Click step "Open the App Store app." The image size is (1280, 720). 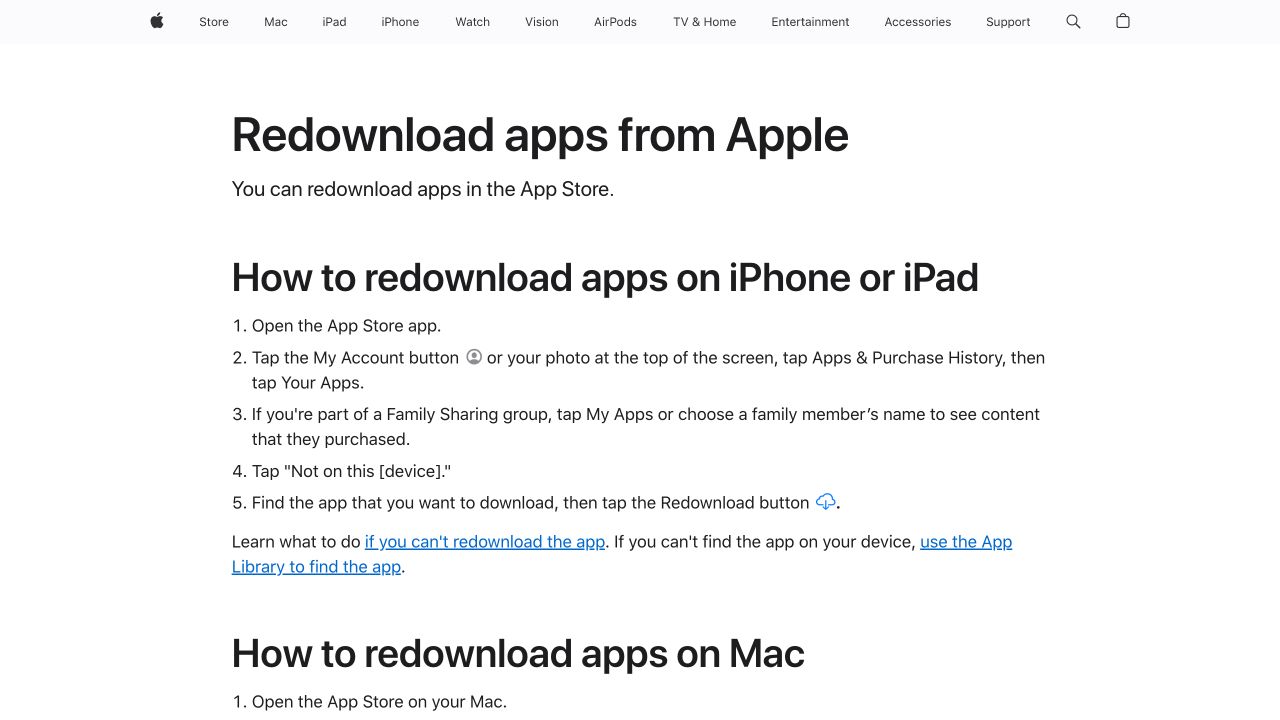point(346,326)
